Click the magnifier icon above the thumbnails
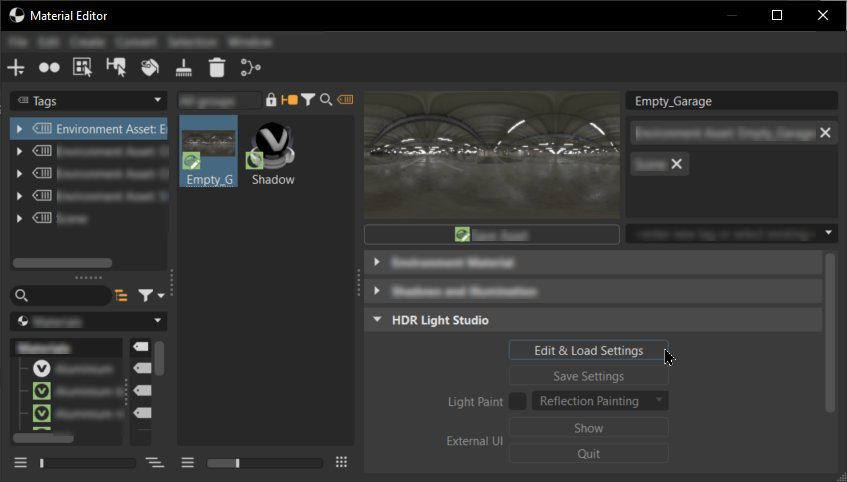 (x=326, y=100)
